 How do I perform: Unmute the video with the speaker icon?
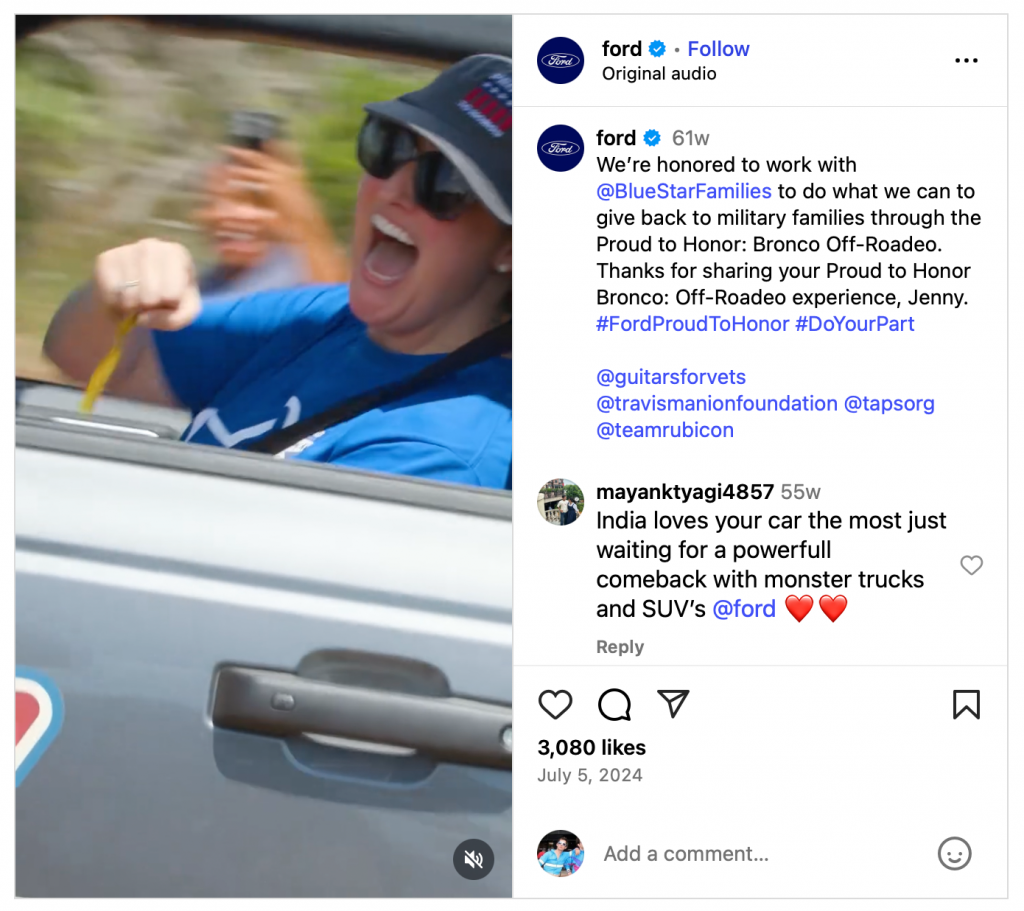(x=473, y=859)
